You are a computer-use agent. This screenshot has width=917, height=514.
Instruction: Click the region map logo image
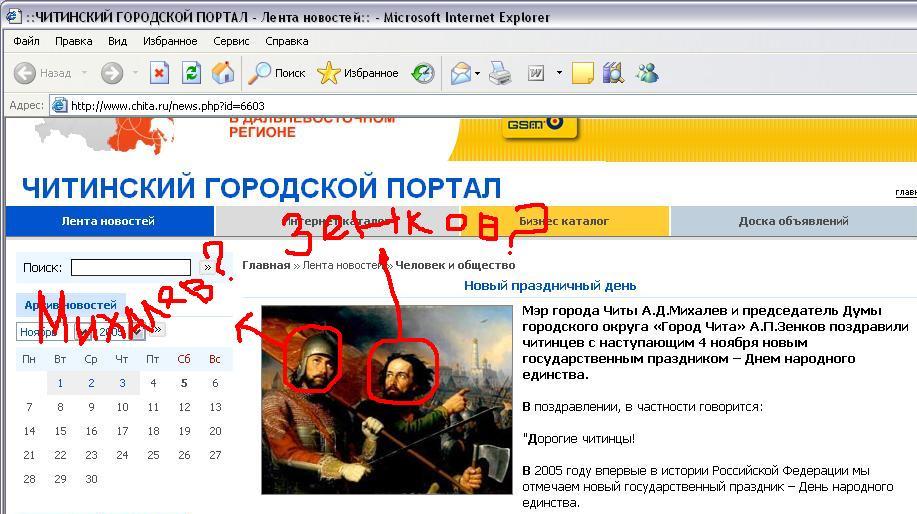click(x=105, y=136)
